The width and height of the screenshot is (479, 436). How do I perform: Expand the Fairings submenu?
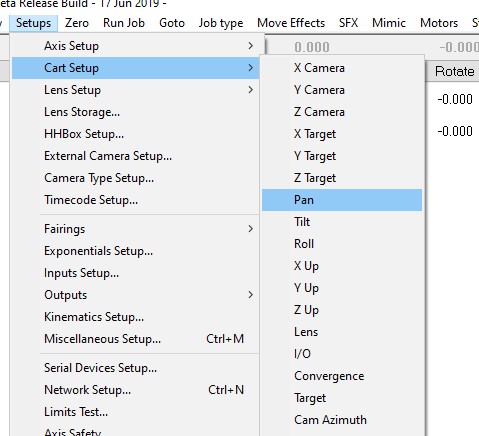pyautogui.click(x=135, y=229)
